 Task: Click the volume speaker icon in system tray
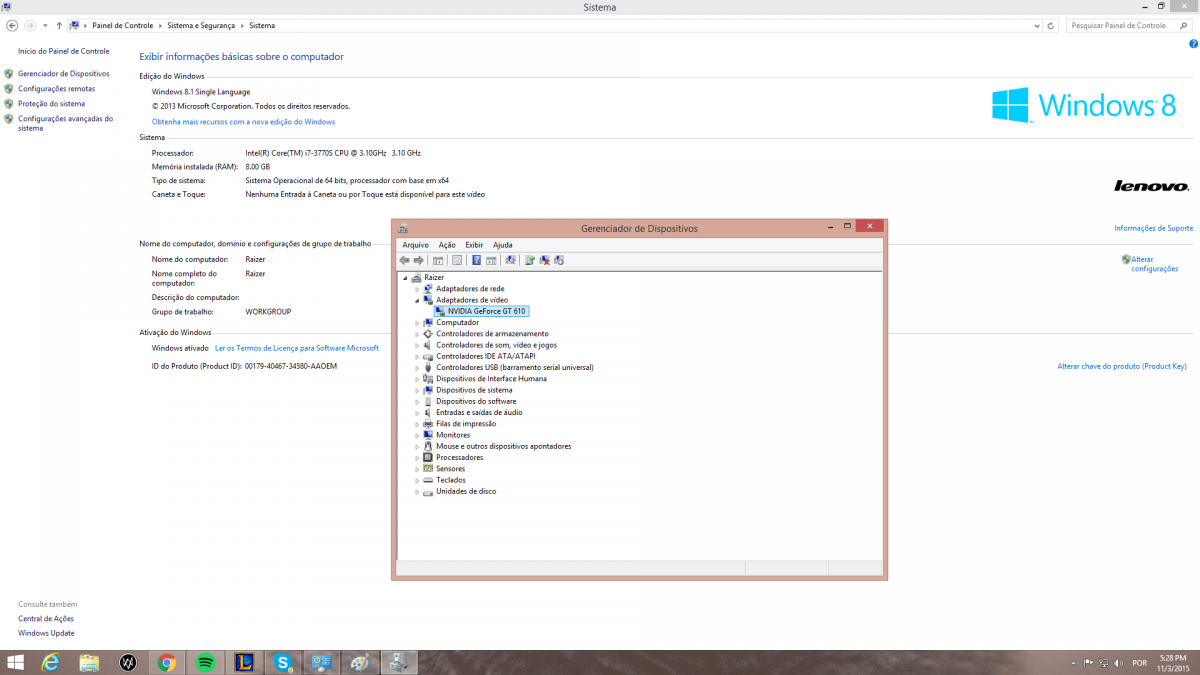(1117, 663)
